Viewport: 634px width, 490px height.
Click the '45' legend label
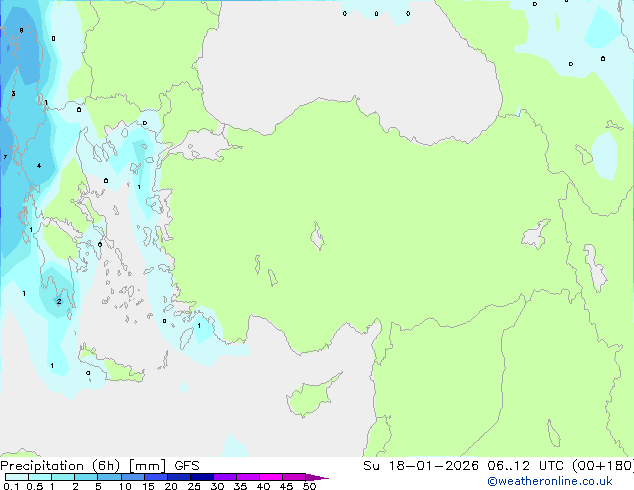pos(286,486)
